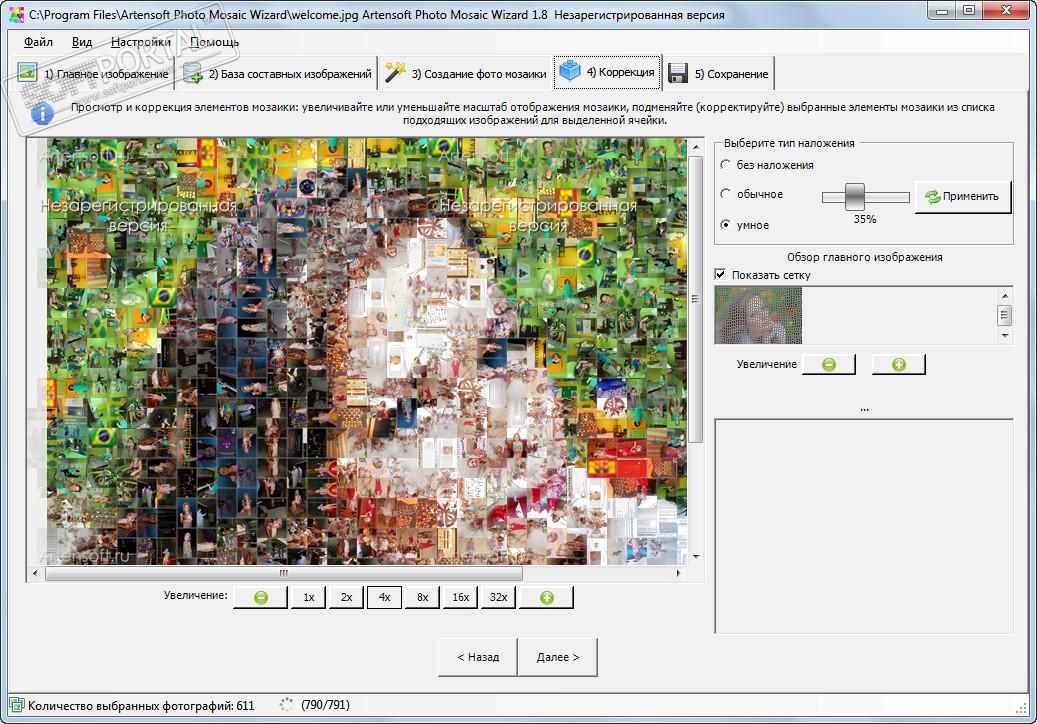Click the Далее > button

click(x=558, y=657)
